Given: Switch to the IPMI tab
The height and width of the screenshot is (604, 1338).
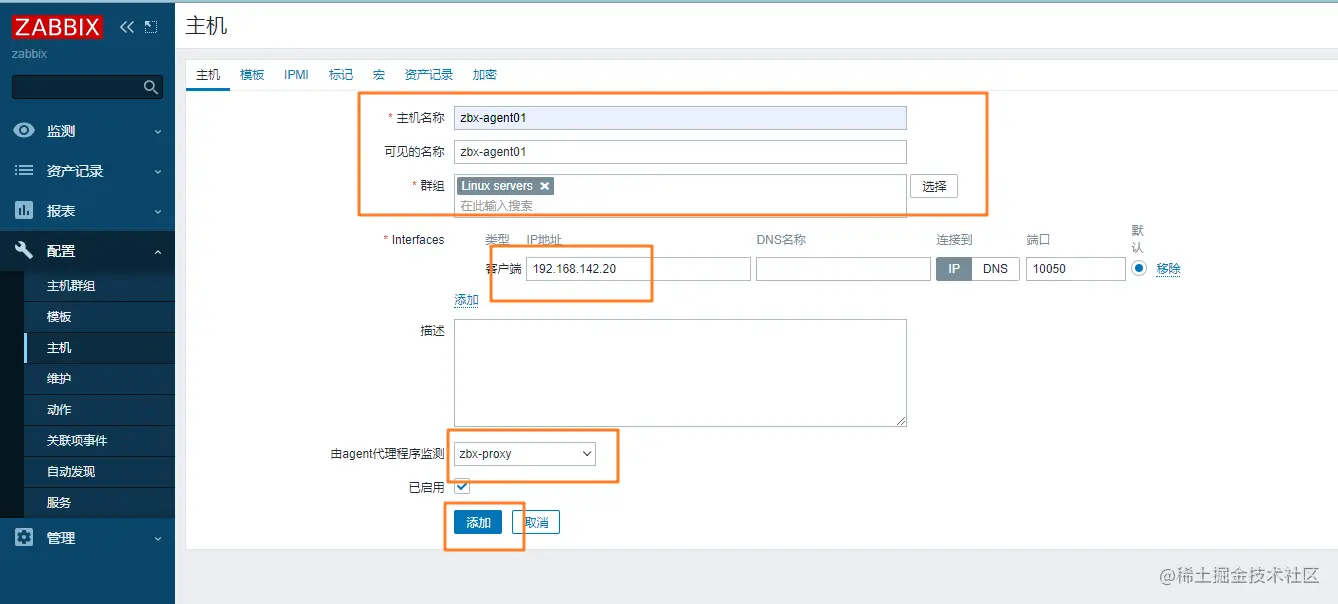Looking at the screenshot, I should 296,75.
